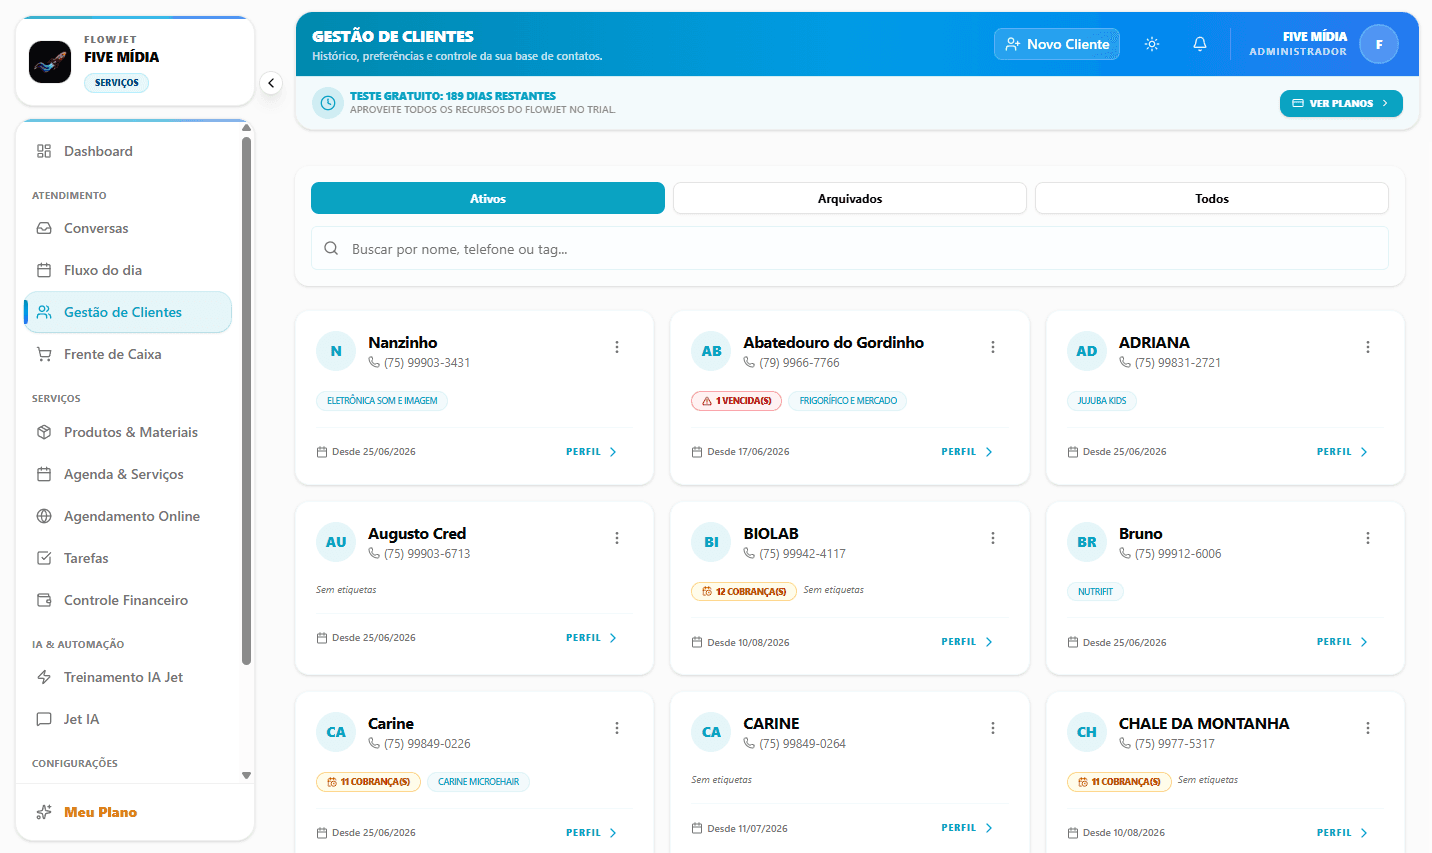The width and height of the screenshot is (1432, 853).
Task: Open options menu for BIOLAB card
Action: 993,538
